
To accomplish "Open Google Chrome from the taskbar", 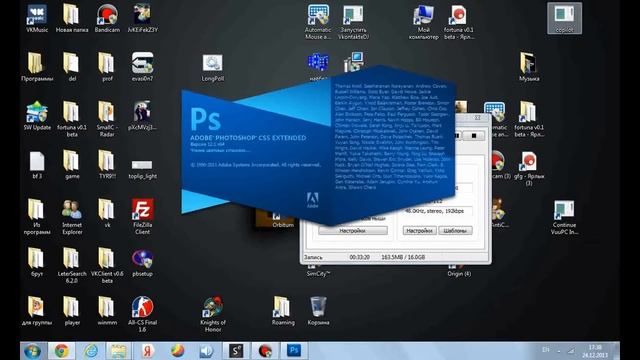I will coord(62,351).
